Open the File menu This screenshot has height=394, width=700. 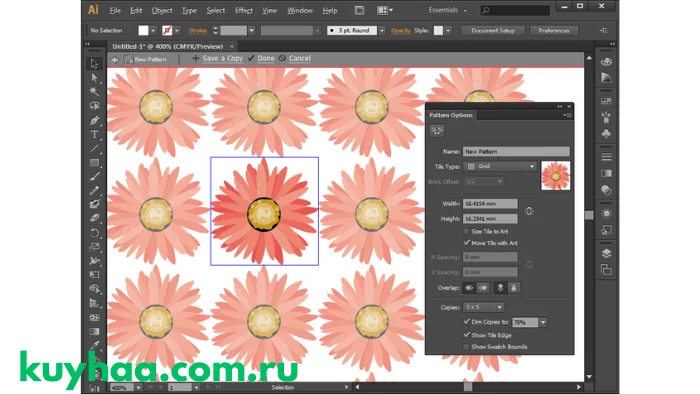[115, 10]
